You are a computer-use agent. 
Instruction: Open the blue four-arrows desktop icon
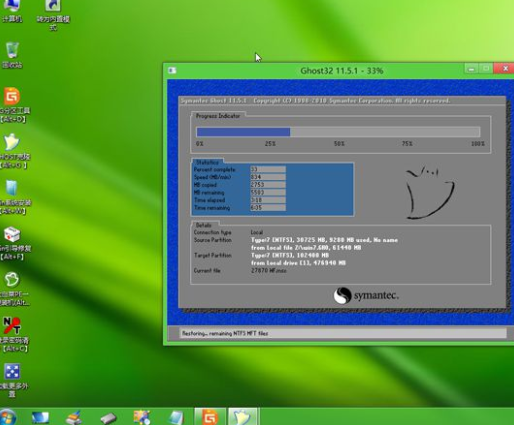coord(12,380)
